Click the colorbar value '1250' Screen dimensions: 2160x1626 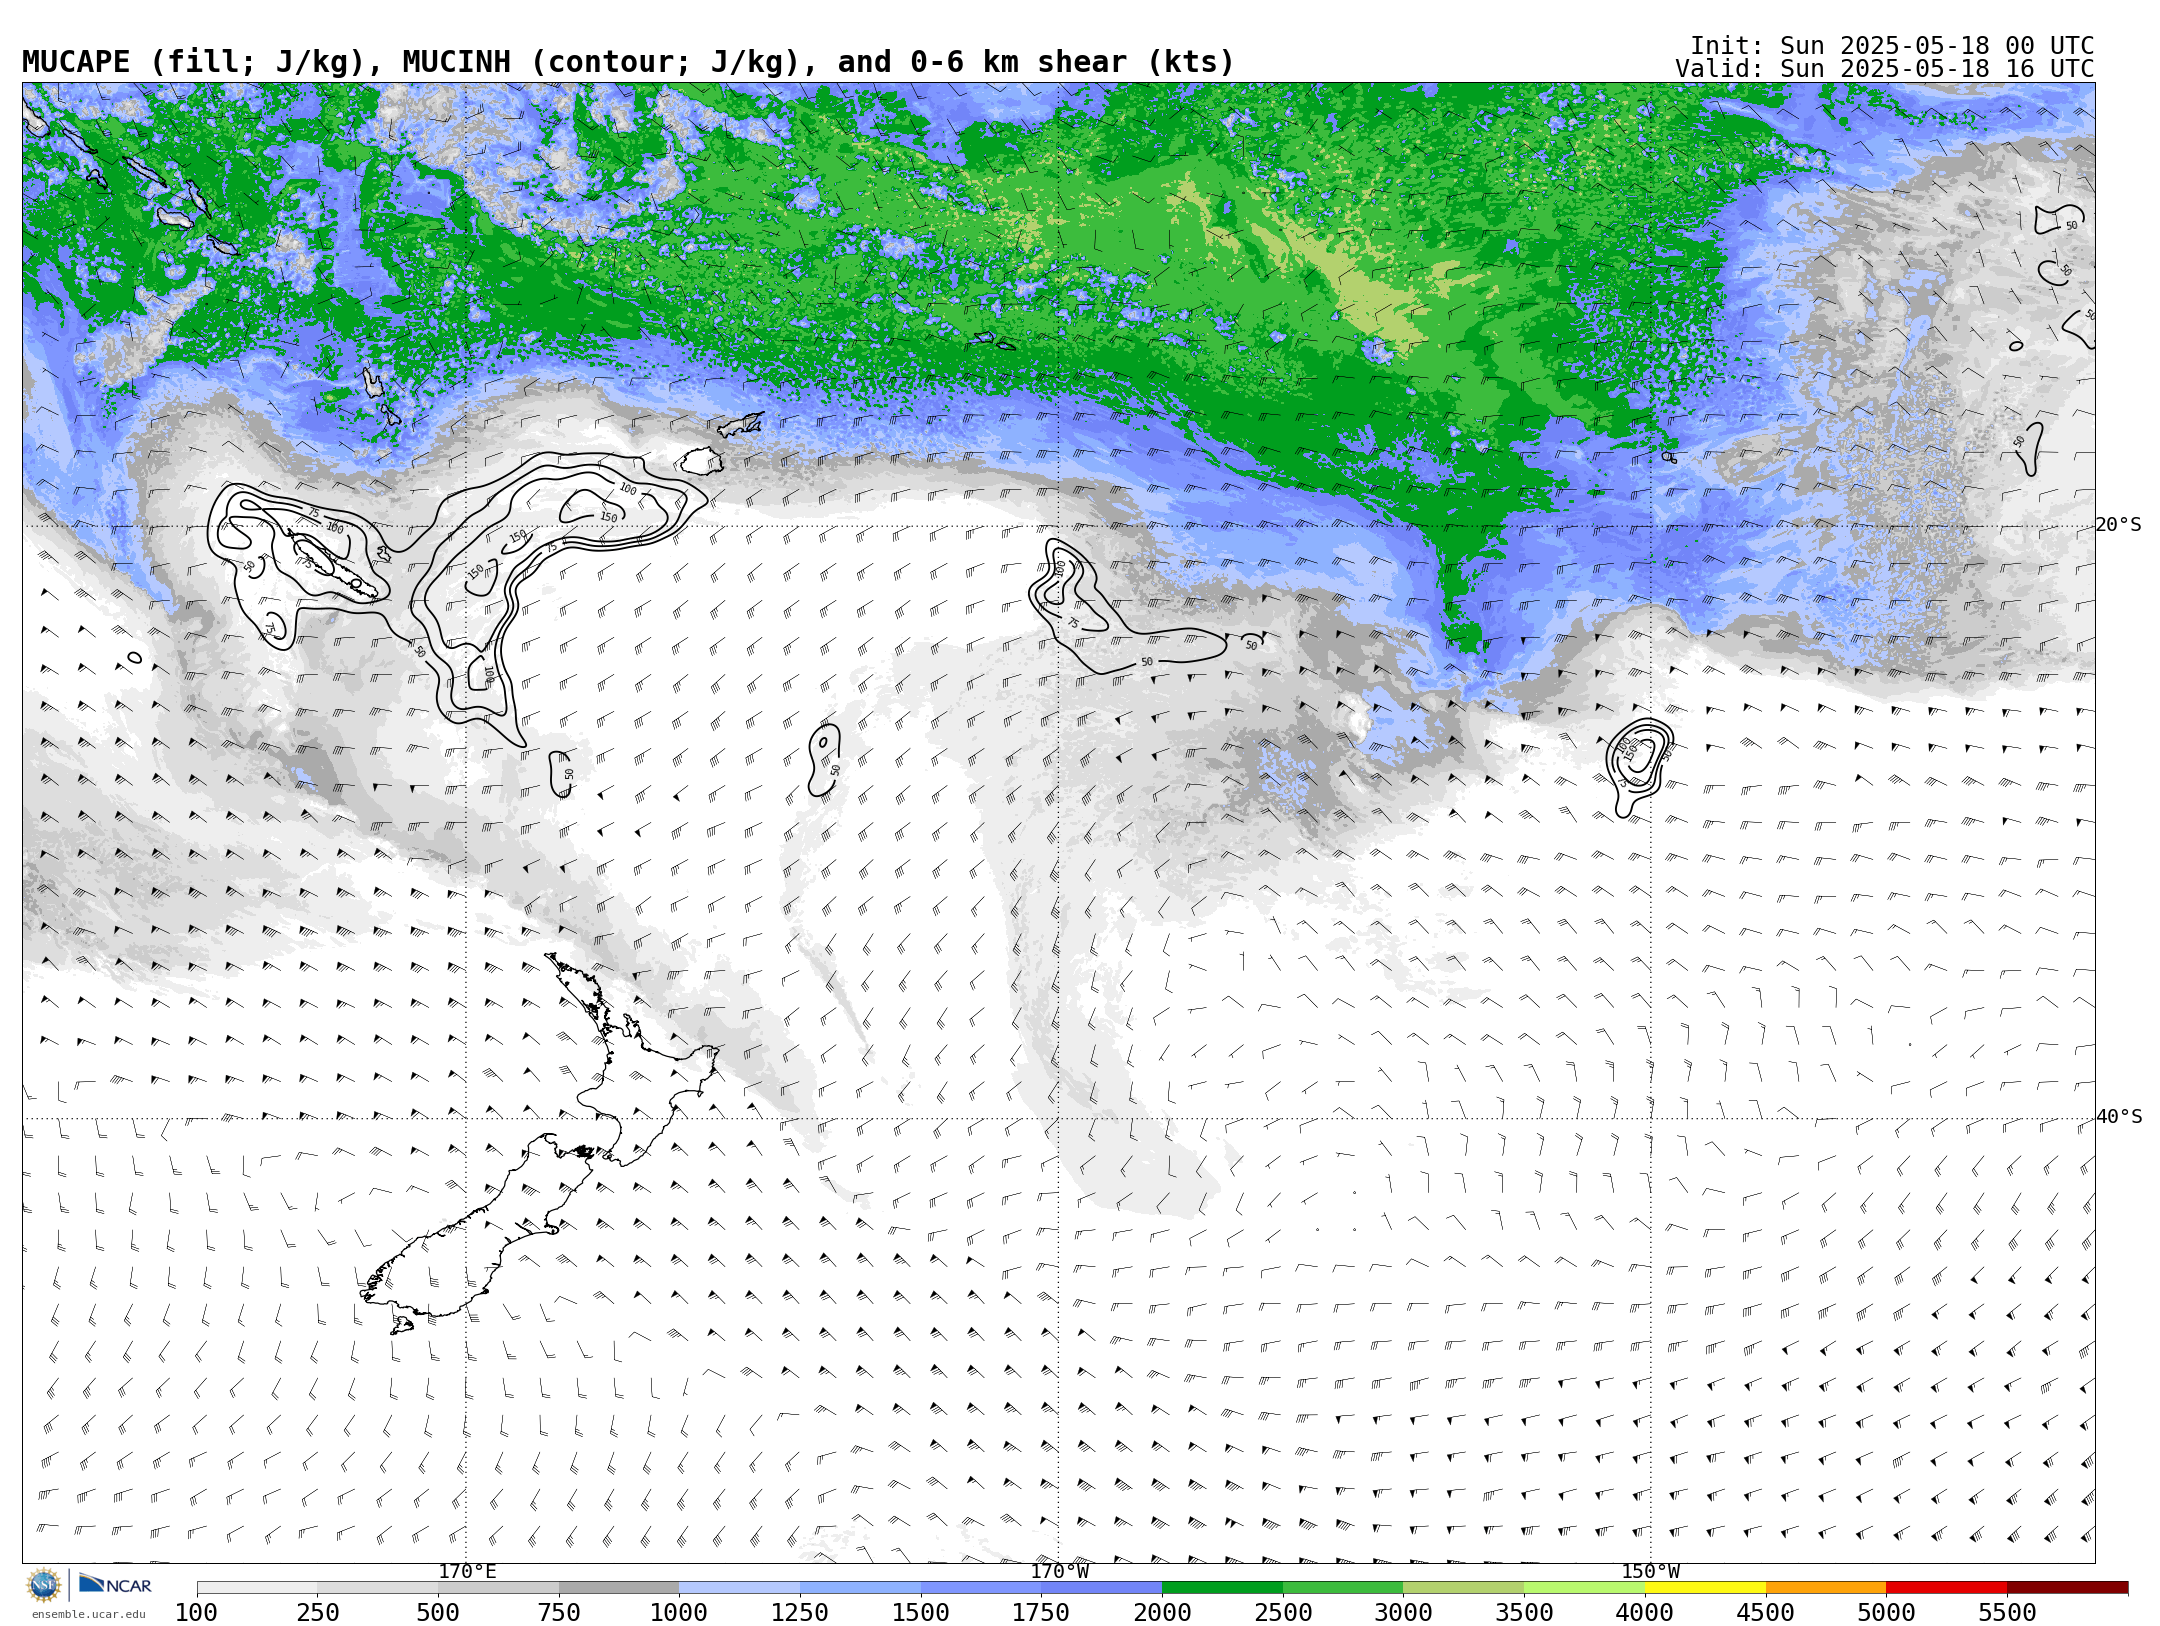click(x=800, y=1612)
